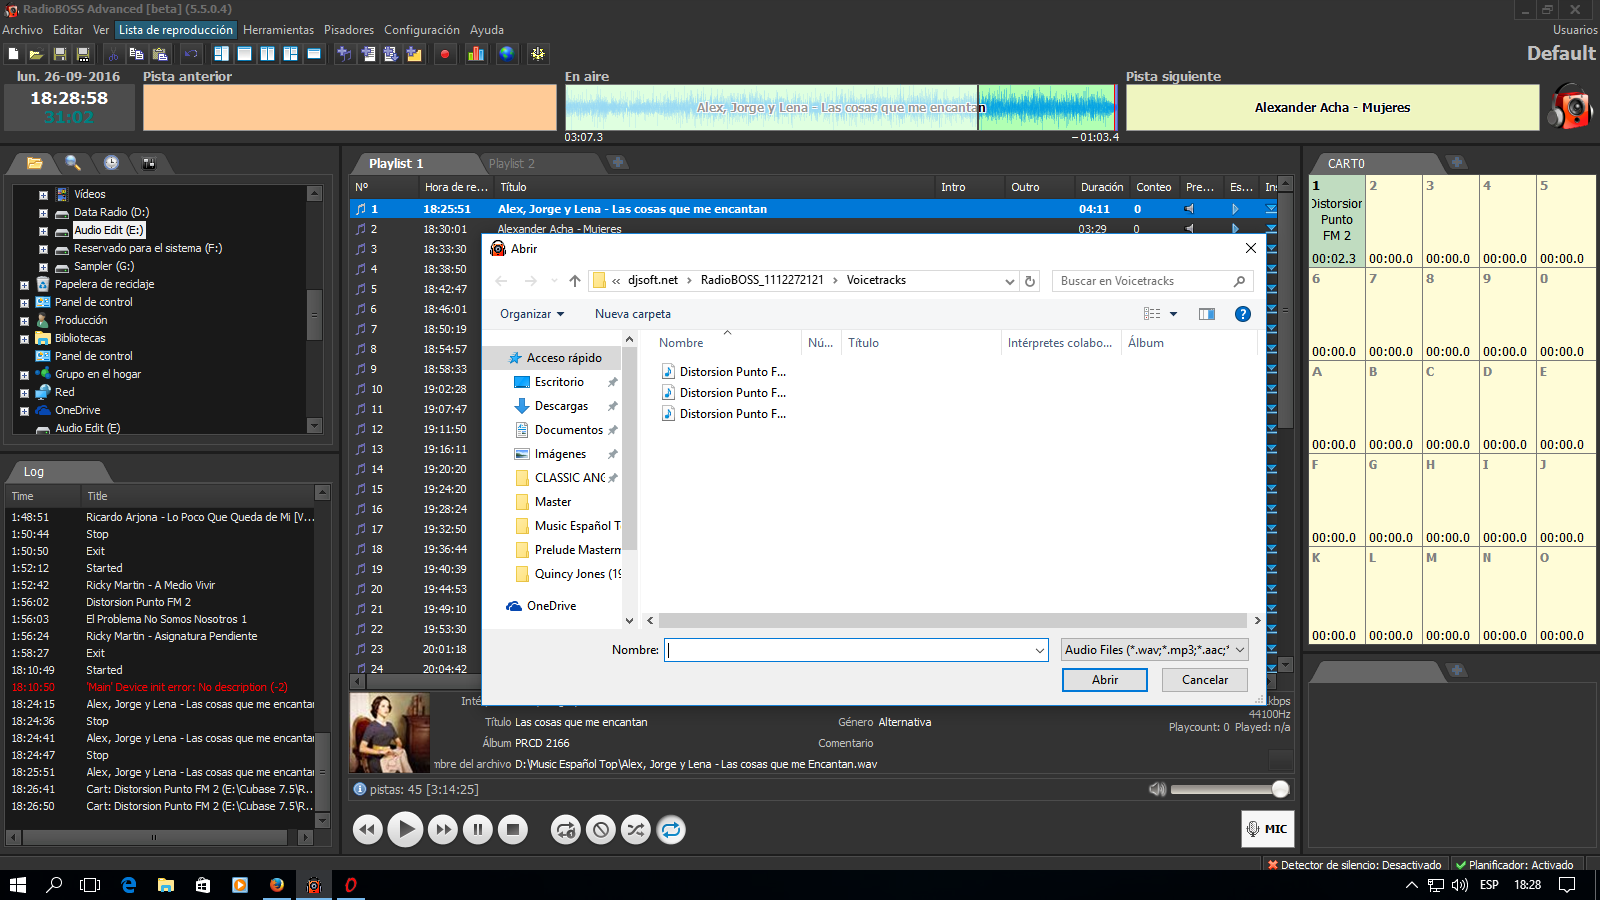Open the Archivo menu
Image resolution: width=1600 pixels, height=900 pixels.
click(23, 30)
